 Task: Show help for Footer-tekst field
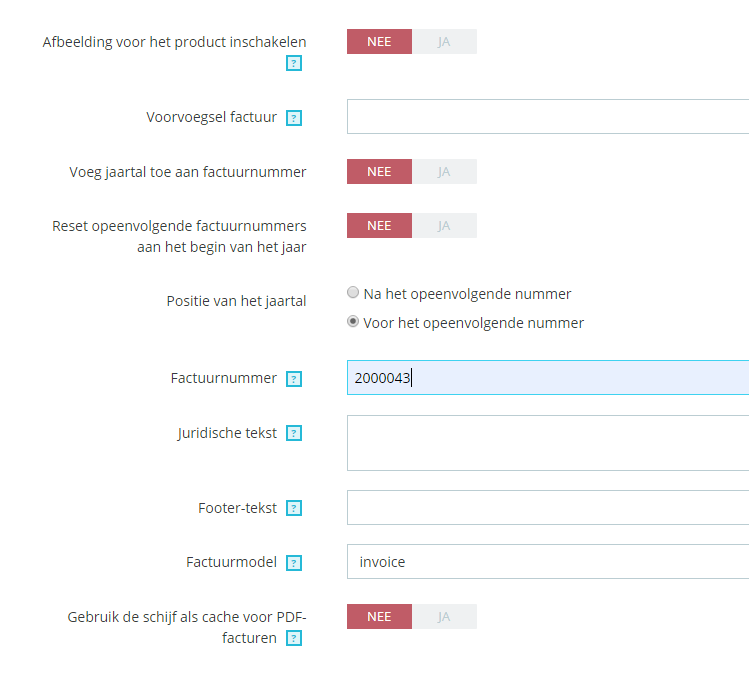[x=294, y=508]
